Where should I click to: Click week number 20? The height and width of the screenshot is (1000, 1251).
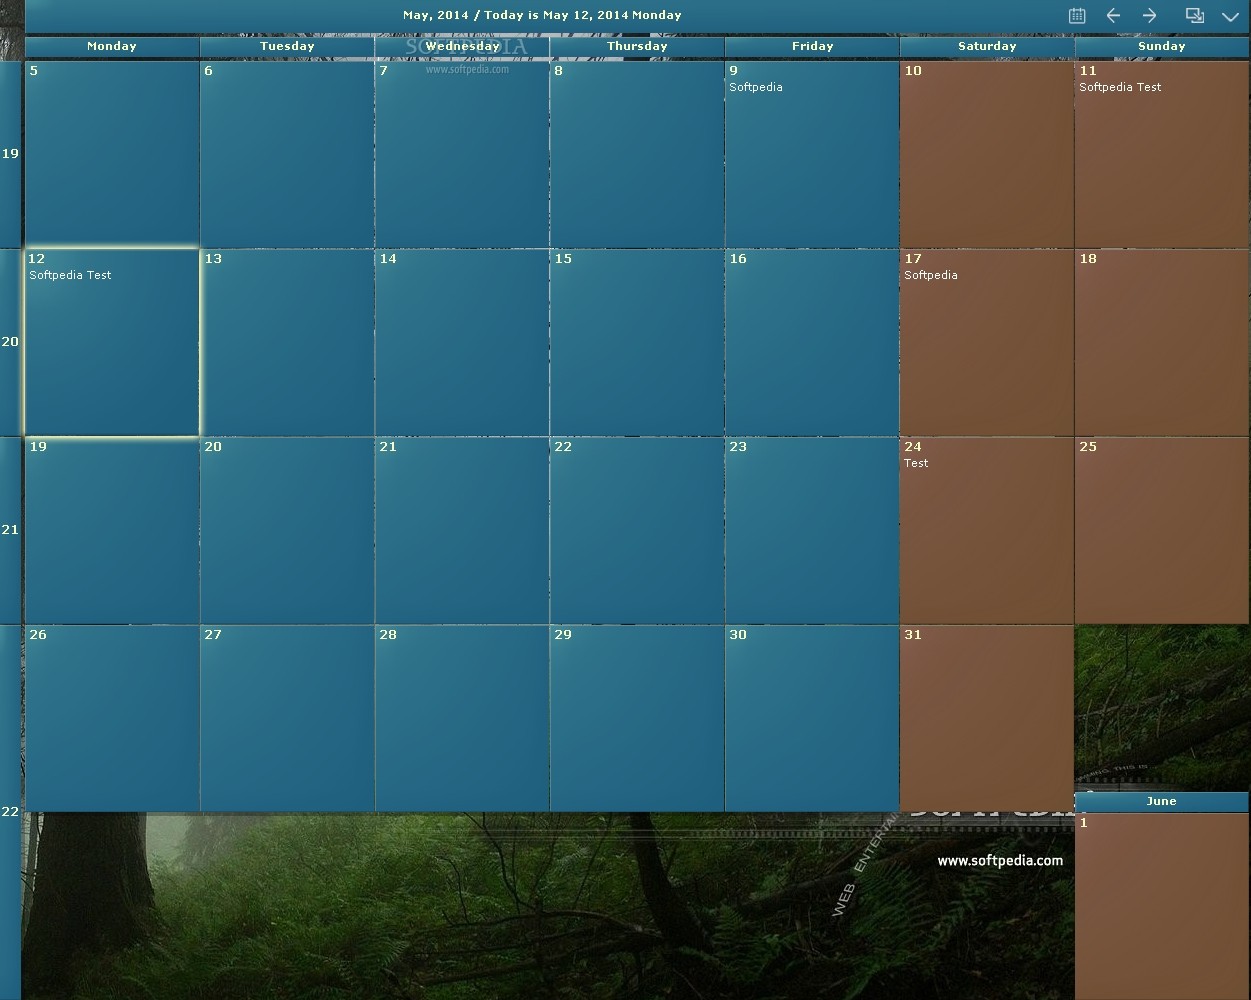(10, 342)
